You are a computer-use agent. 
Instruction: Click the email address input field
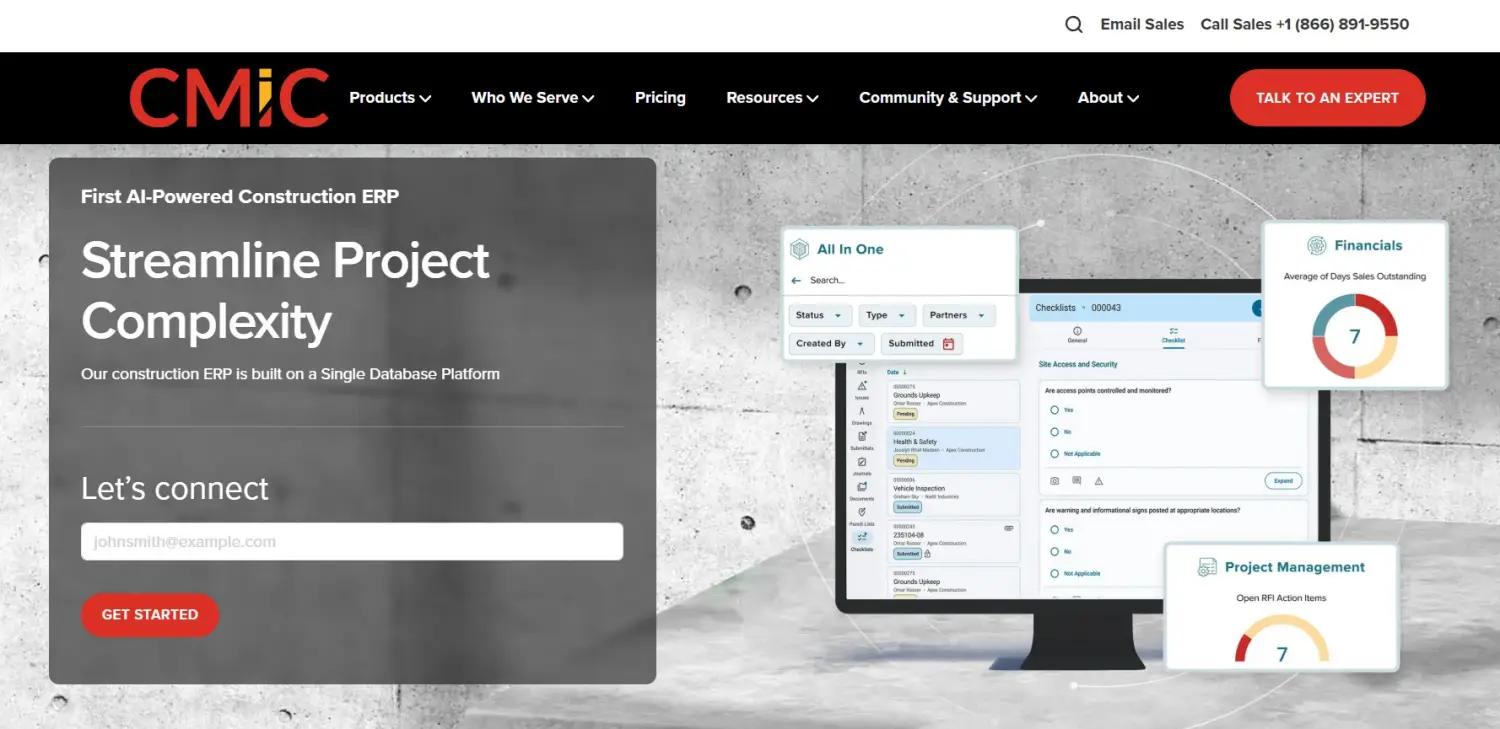352,542
